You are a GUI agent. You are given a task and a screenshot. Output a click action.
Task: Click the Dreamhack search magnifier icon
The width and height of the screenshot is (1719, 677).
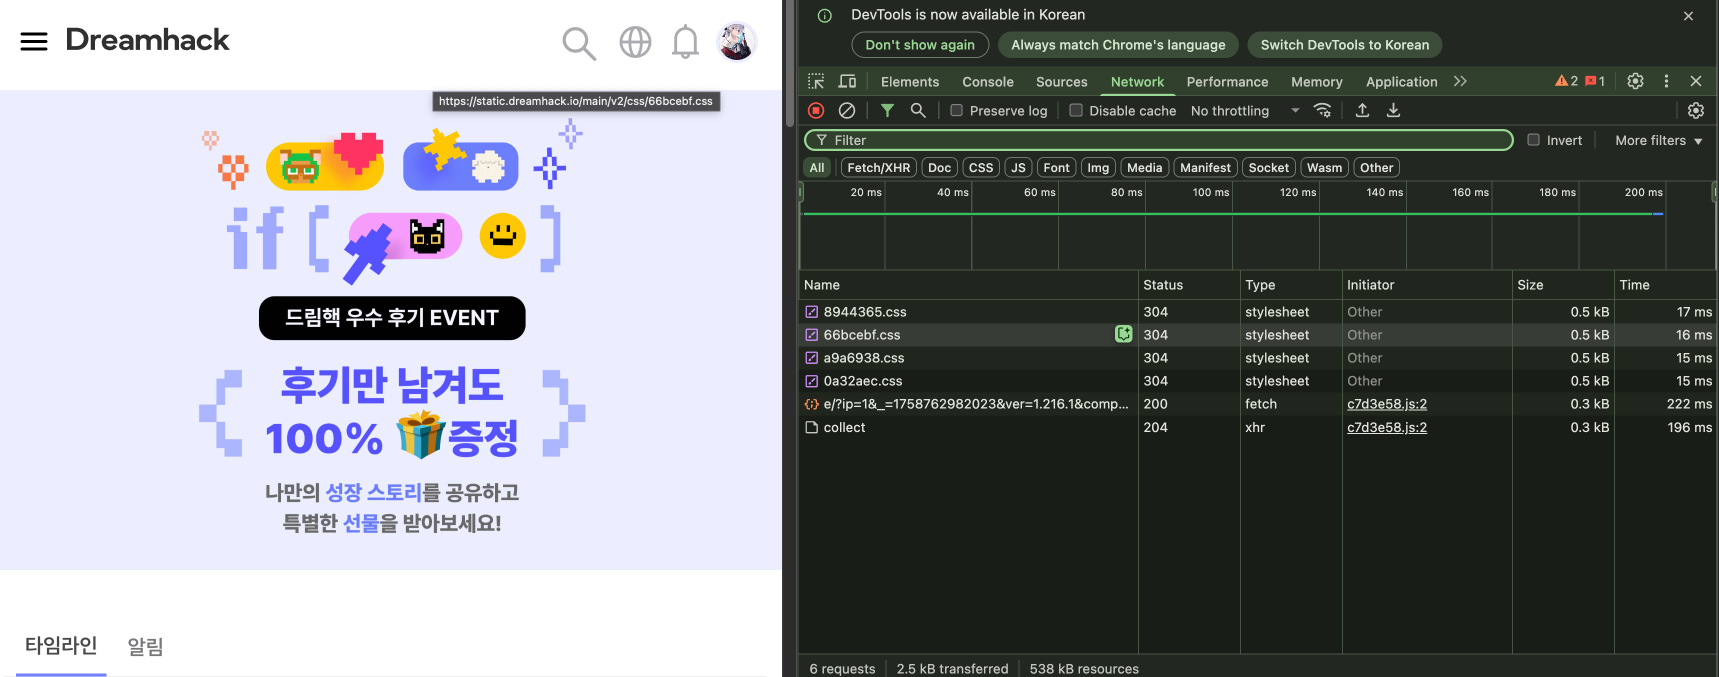[579, 43]
